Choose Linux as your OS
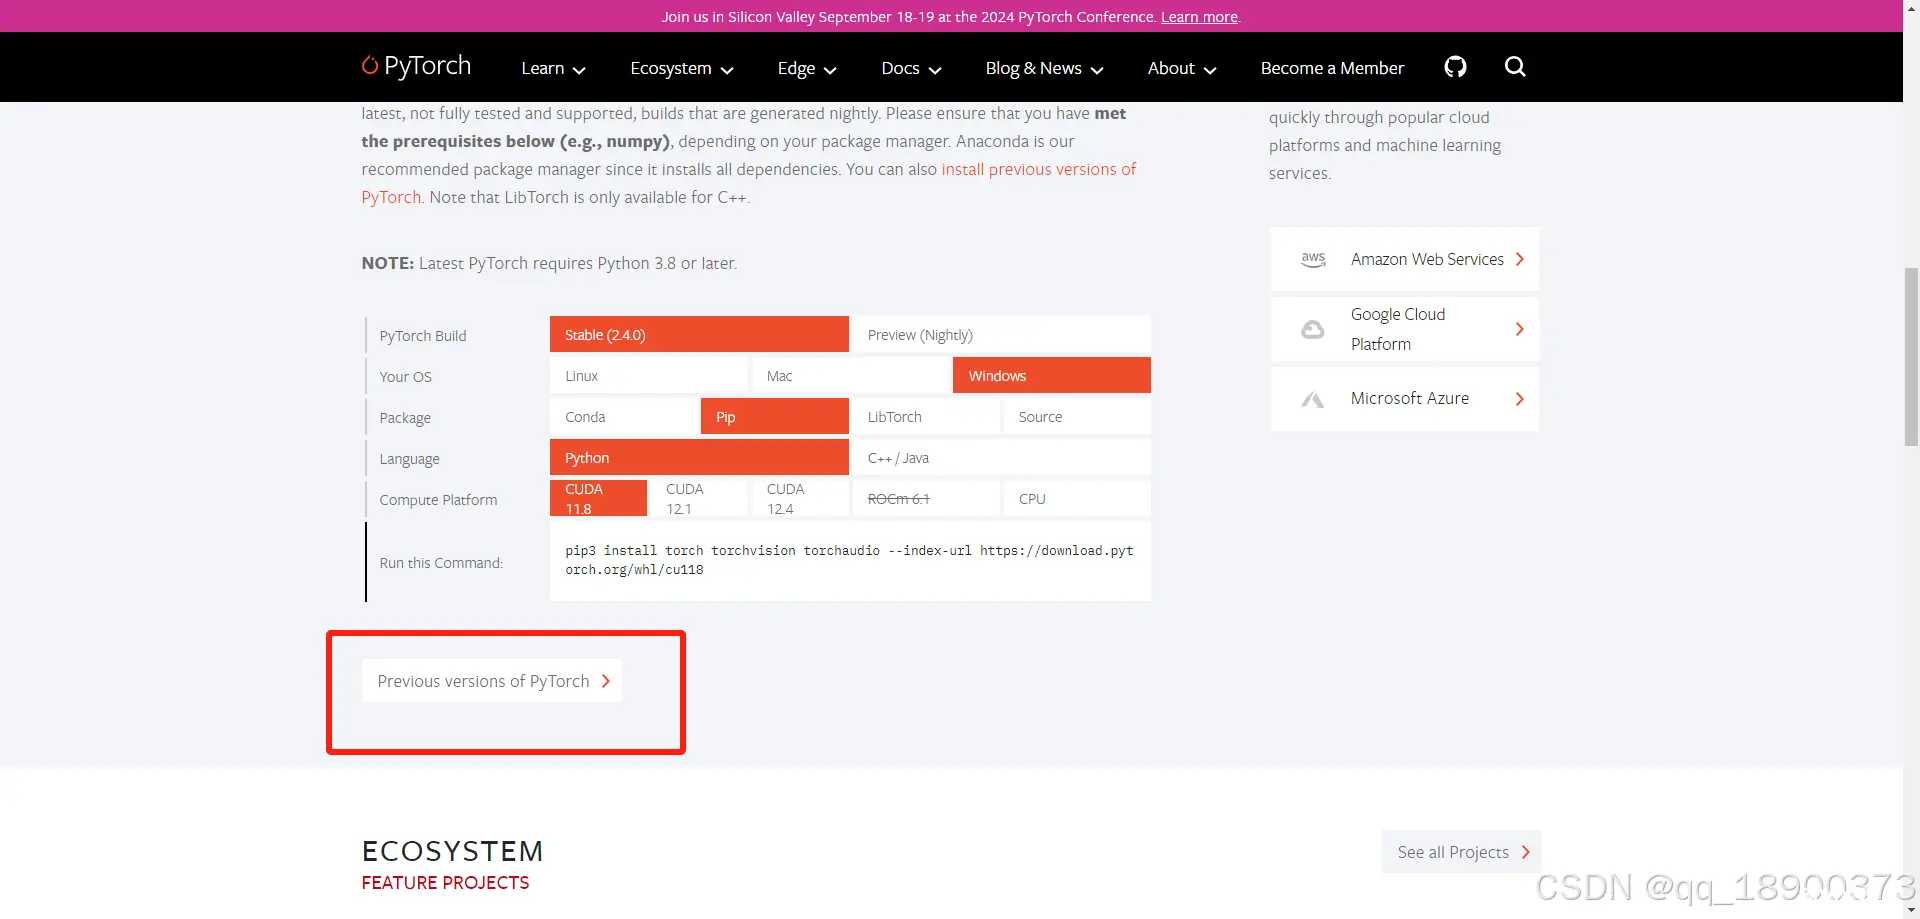 click(x=649, y=376)
